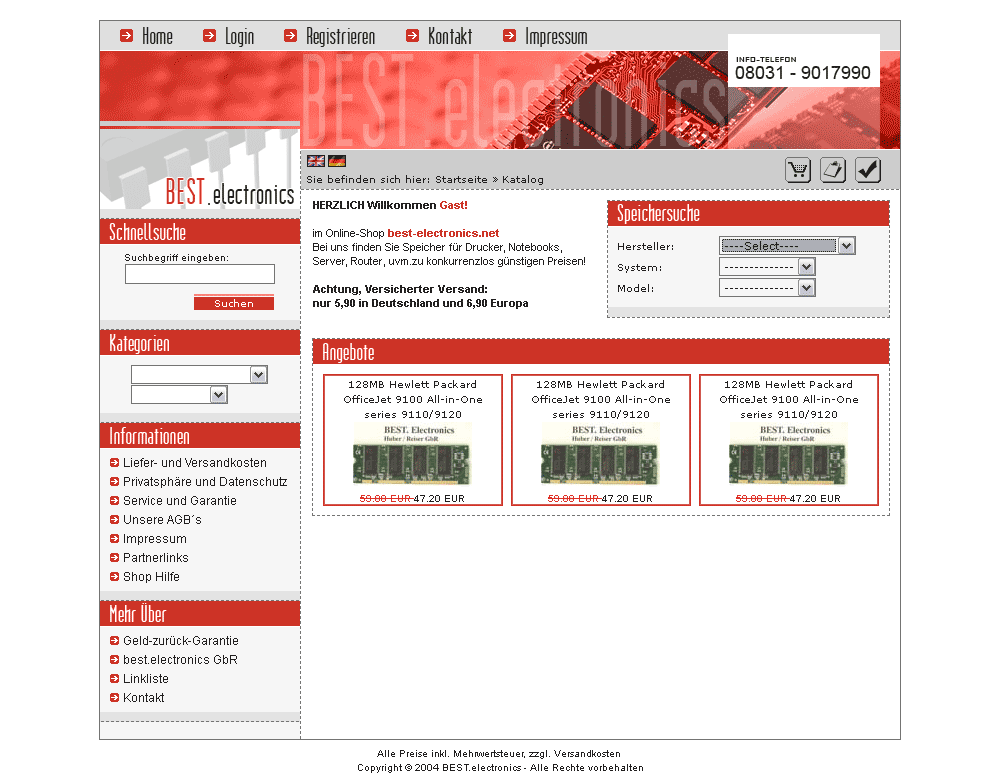Click the Gast! username text
The width and height of the screenshot is (1000, 780).
click(453, 205)
